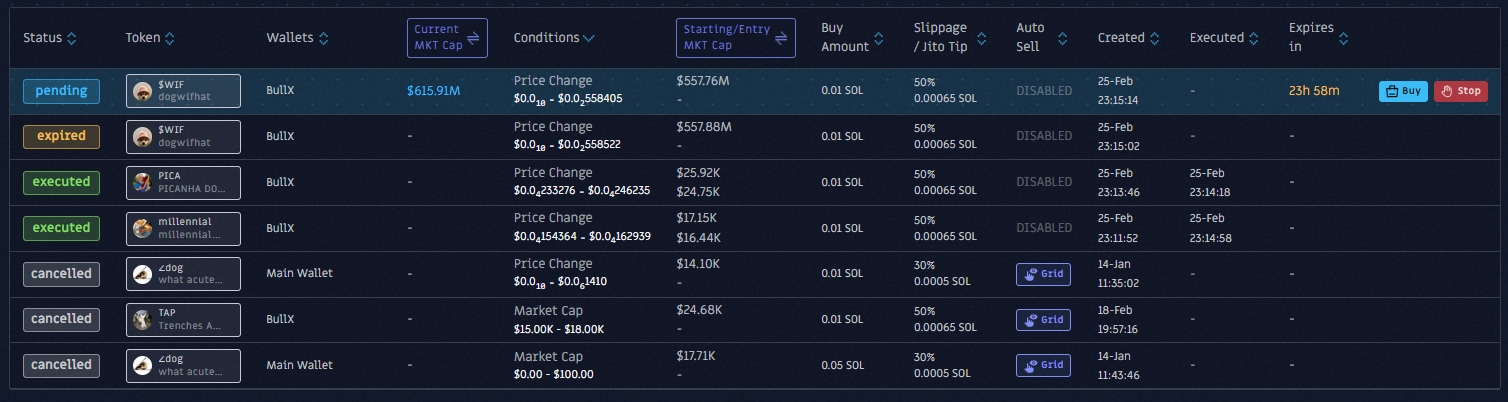Toggle Starting/Entry MKT Cap switch
Screen dimensions: 1508x402
pyautogui.click(x=783, y=38)
